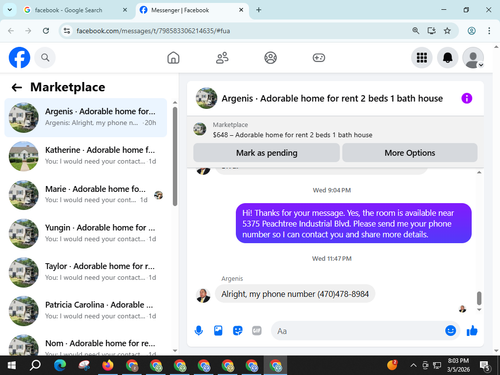Open Facebook search magnifier
The width and height of the screenshot is (500, 375).
click(x=45, y=58)
